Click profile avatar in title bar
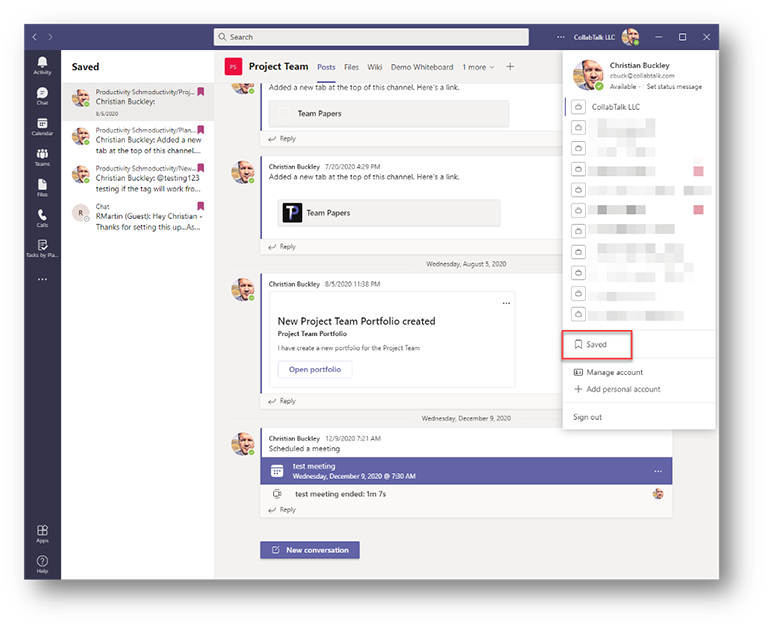 pyautogui.click(x=630, y=37)
